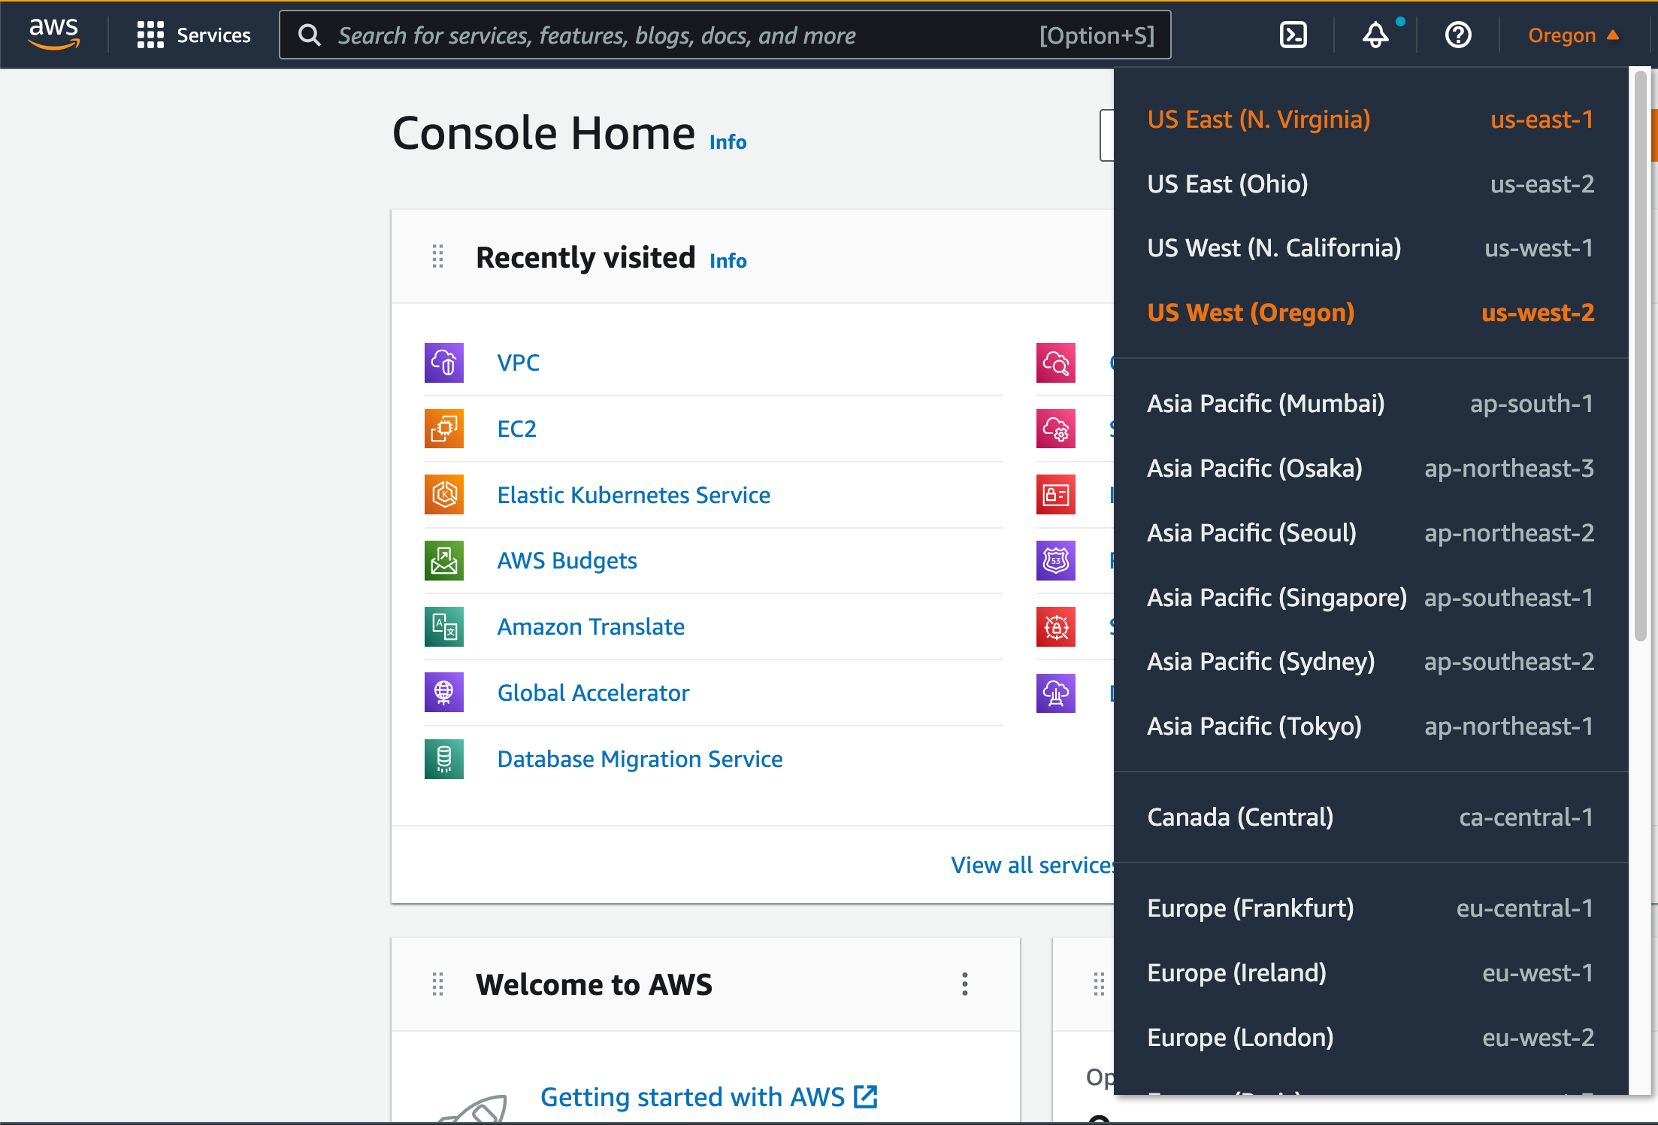Select Canada (Central) region
1658x1125 pixels.
(1371, 818)
